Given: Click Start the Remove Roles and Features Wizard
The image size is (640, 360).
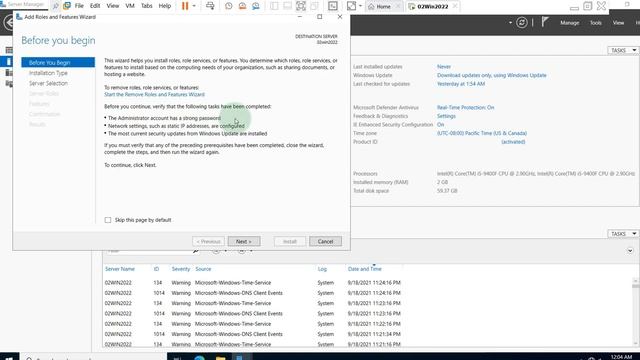Looking at the screenshot, I should click(154, 94).
